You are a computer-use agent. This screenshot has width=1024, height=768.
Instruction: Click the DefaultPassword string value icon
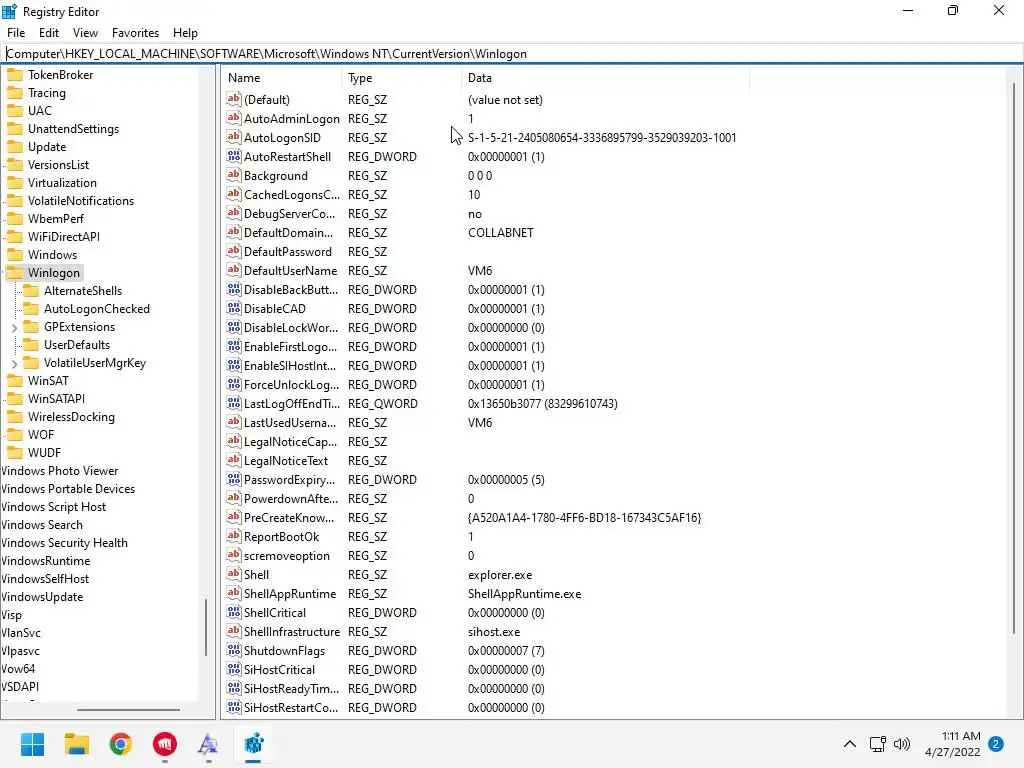click(x=234, y=251)
